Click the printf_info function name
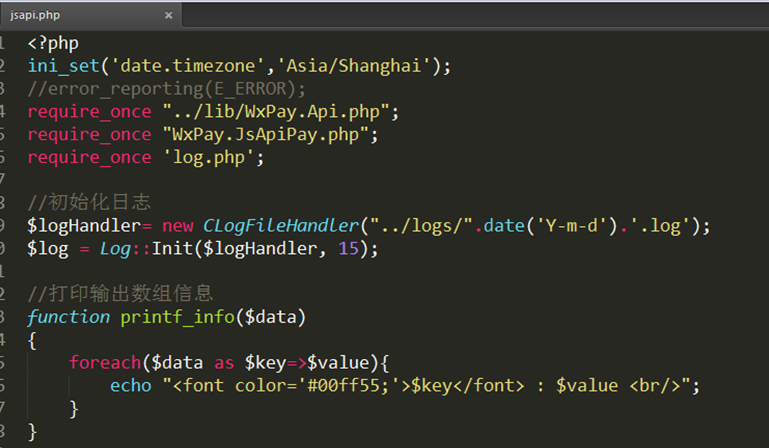 (178, 317)
